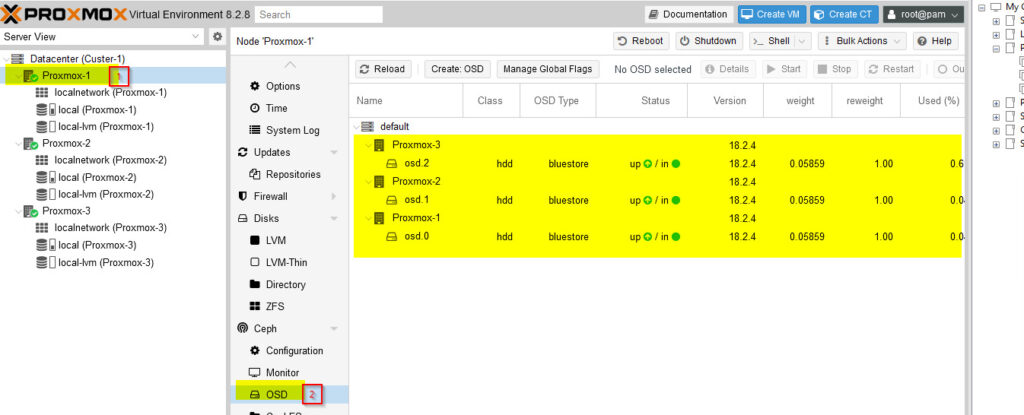Click the Proxmox logo
The width and height of the screenshot is (1024, 415).
pyautogui.click(x=63, y=13)
